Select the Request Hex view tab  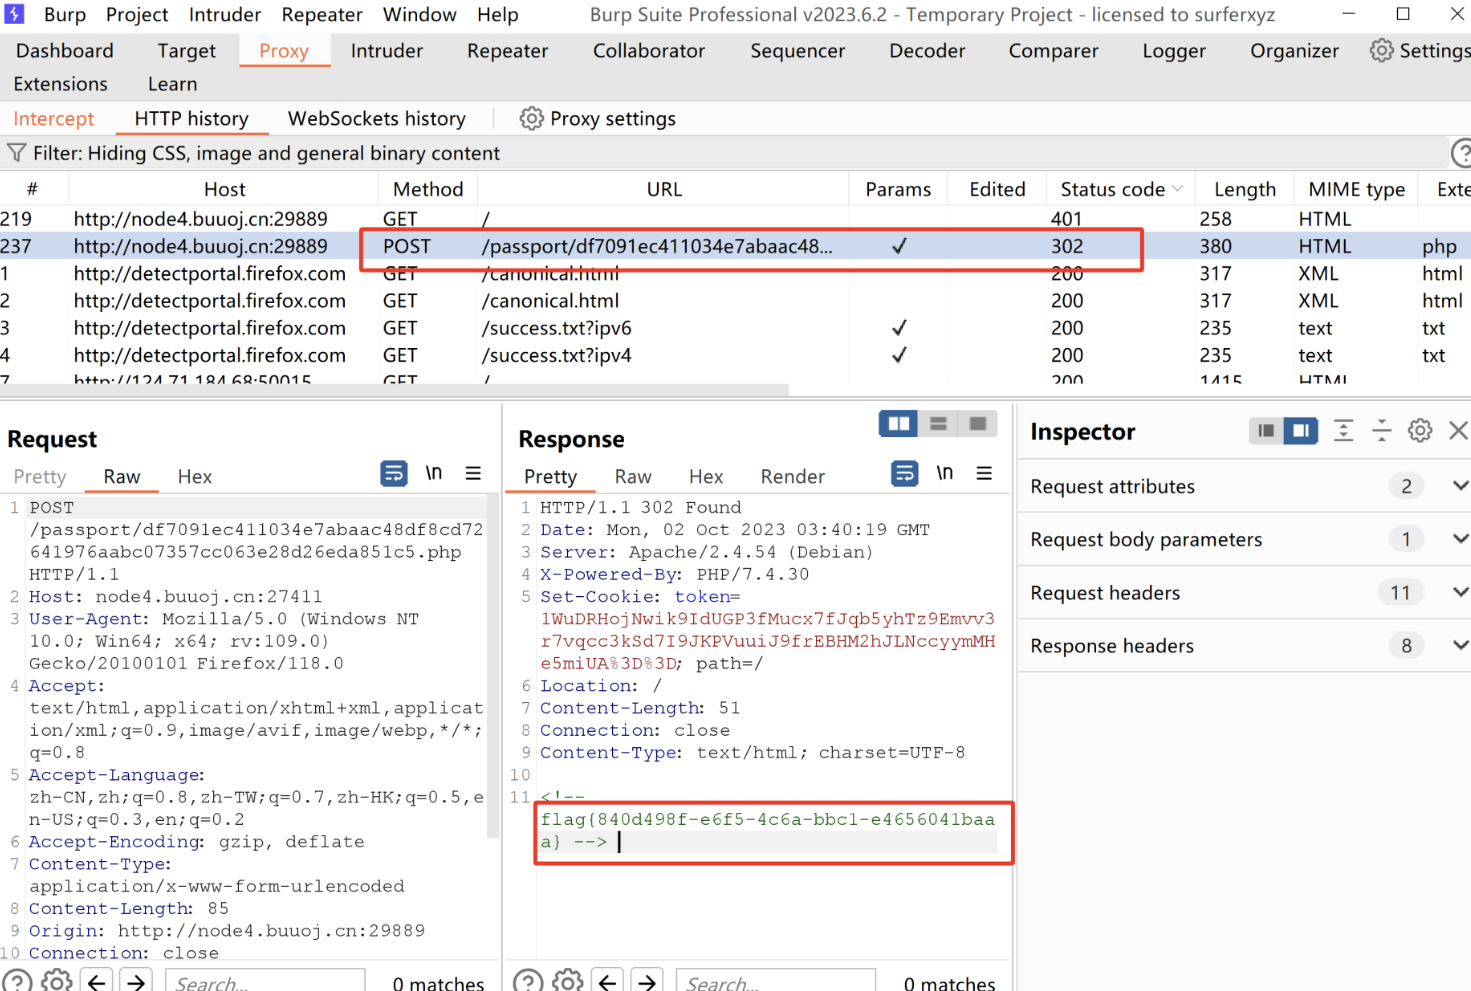(195, 476)
